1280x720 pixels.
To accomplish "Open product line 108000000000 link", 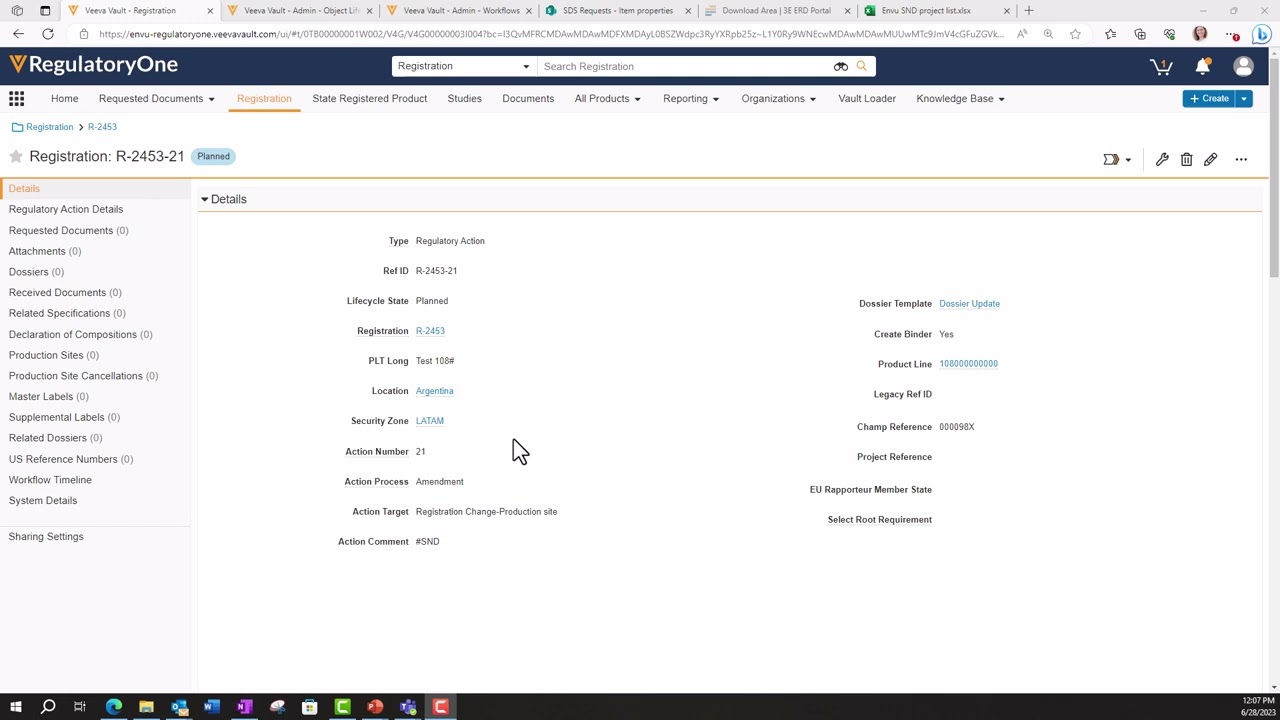I will pos(968,364).
